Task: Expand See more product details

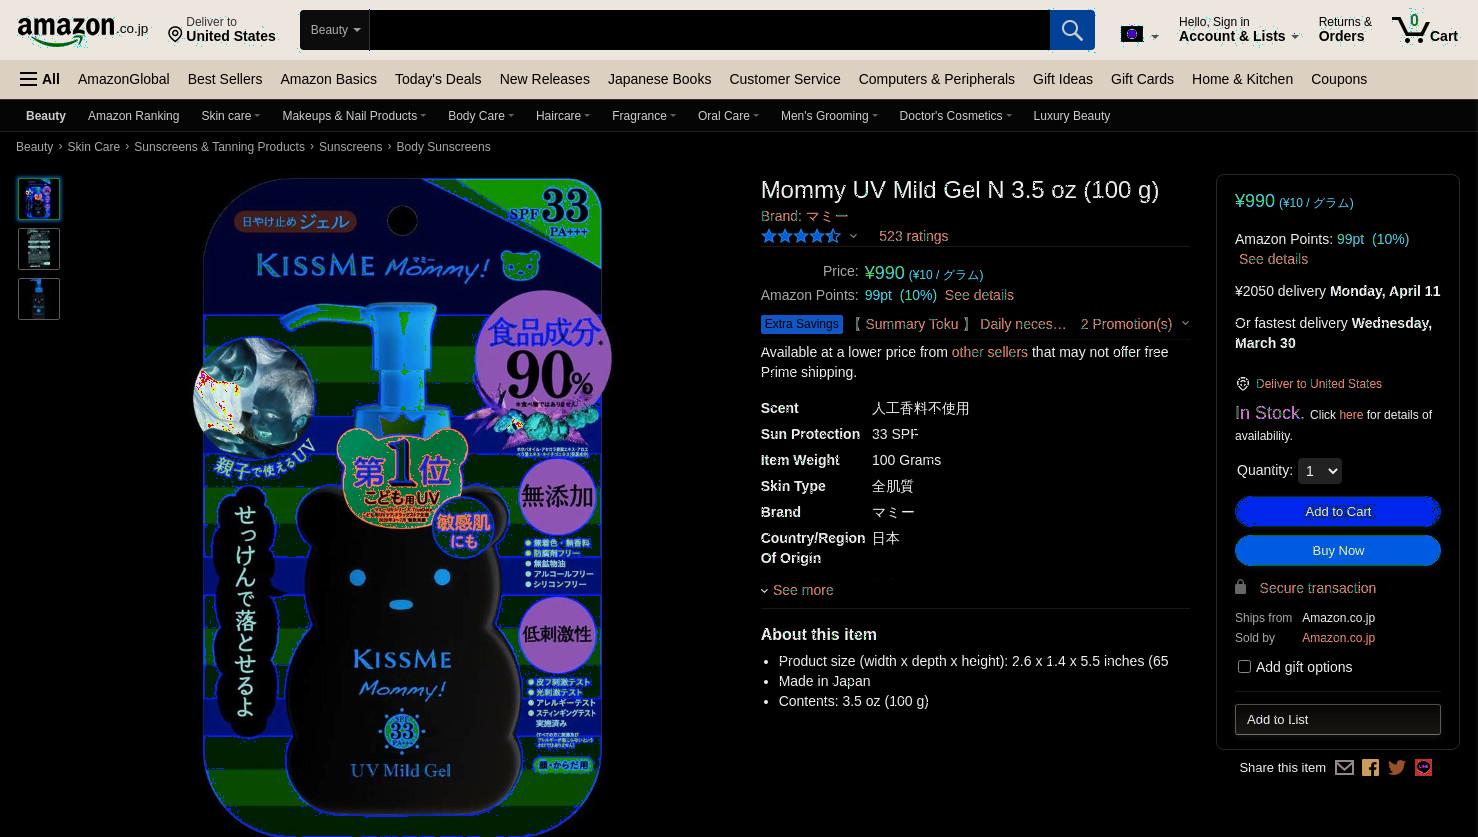Action: 797,590
